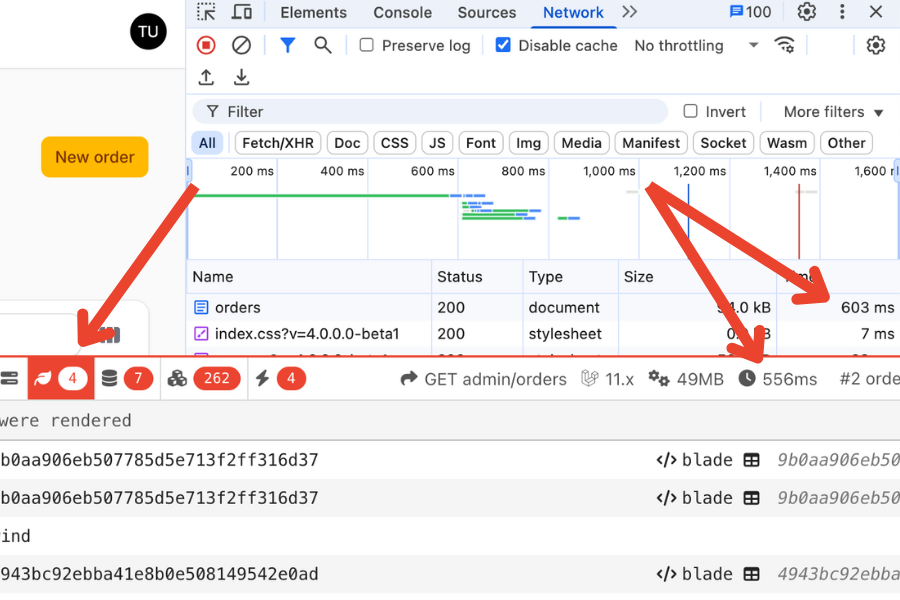Expand the More filters dropdown
The width and height of the screenshot is (900, 600).
click(x=833, y=112)
